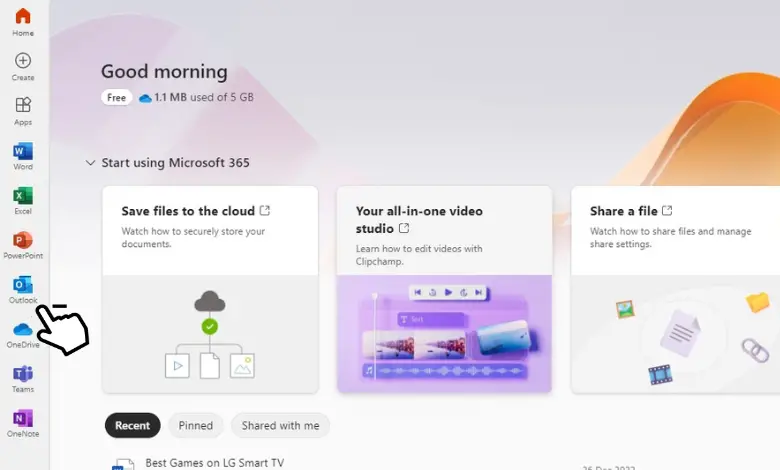Launch Word from the sidebar
Image resolution: width=780 pixels, height=470 pixels.
coord(23,156)
